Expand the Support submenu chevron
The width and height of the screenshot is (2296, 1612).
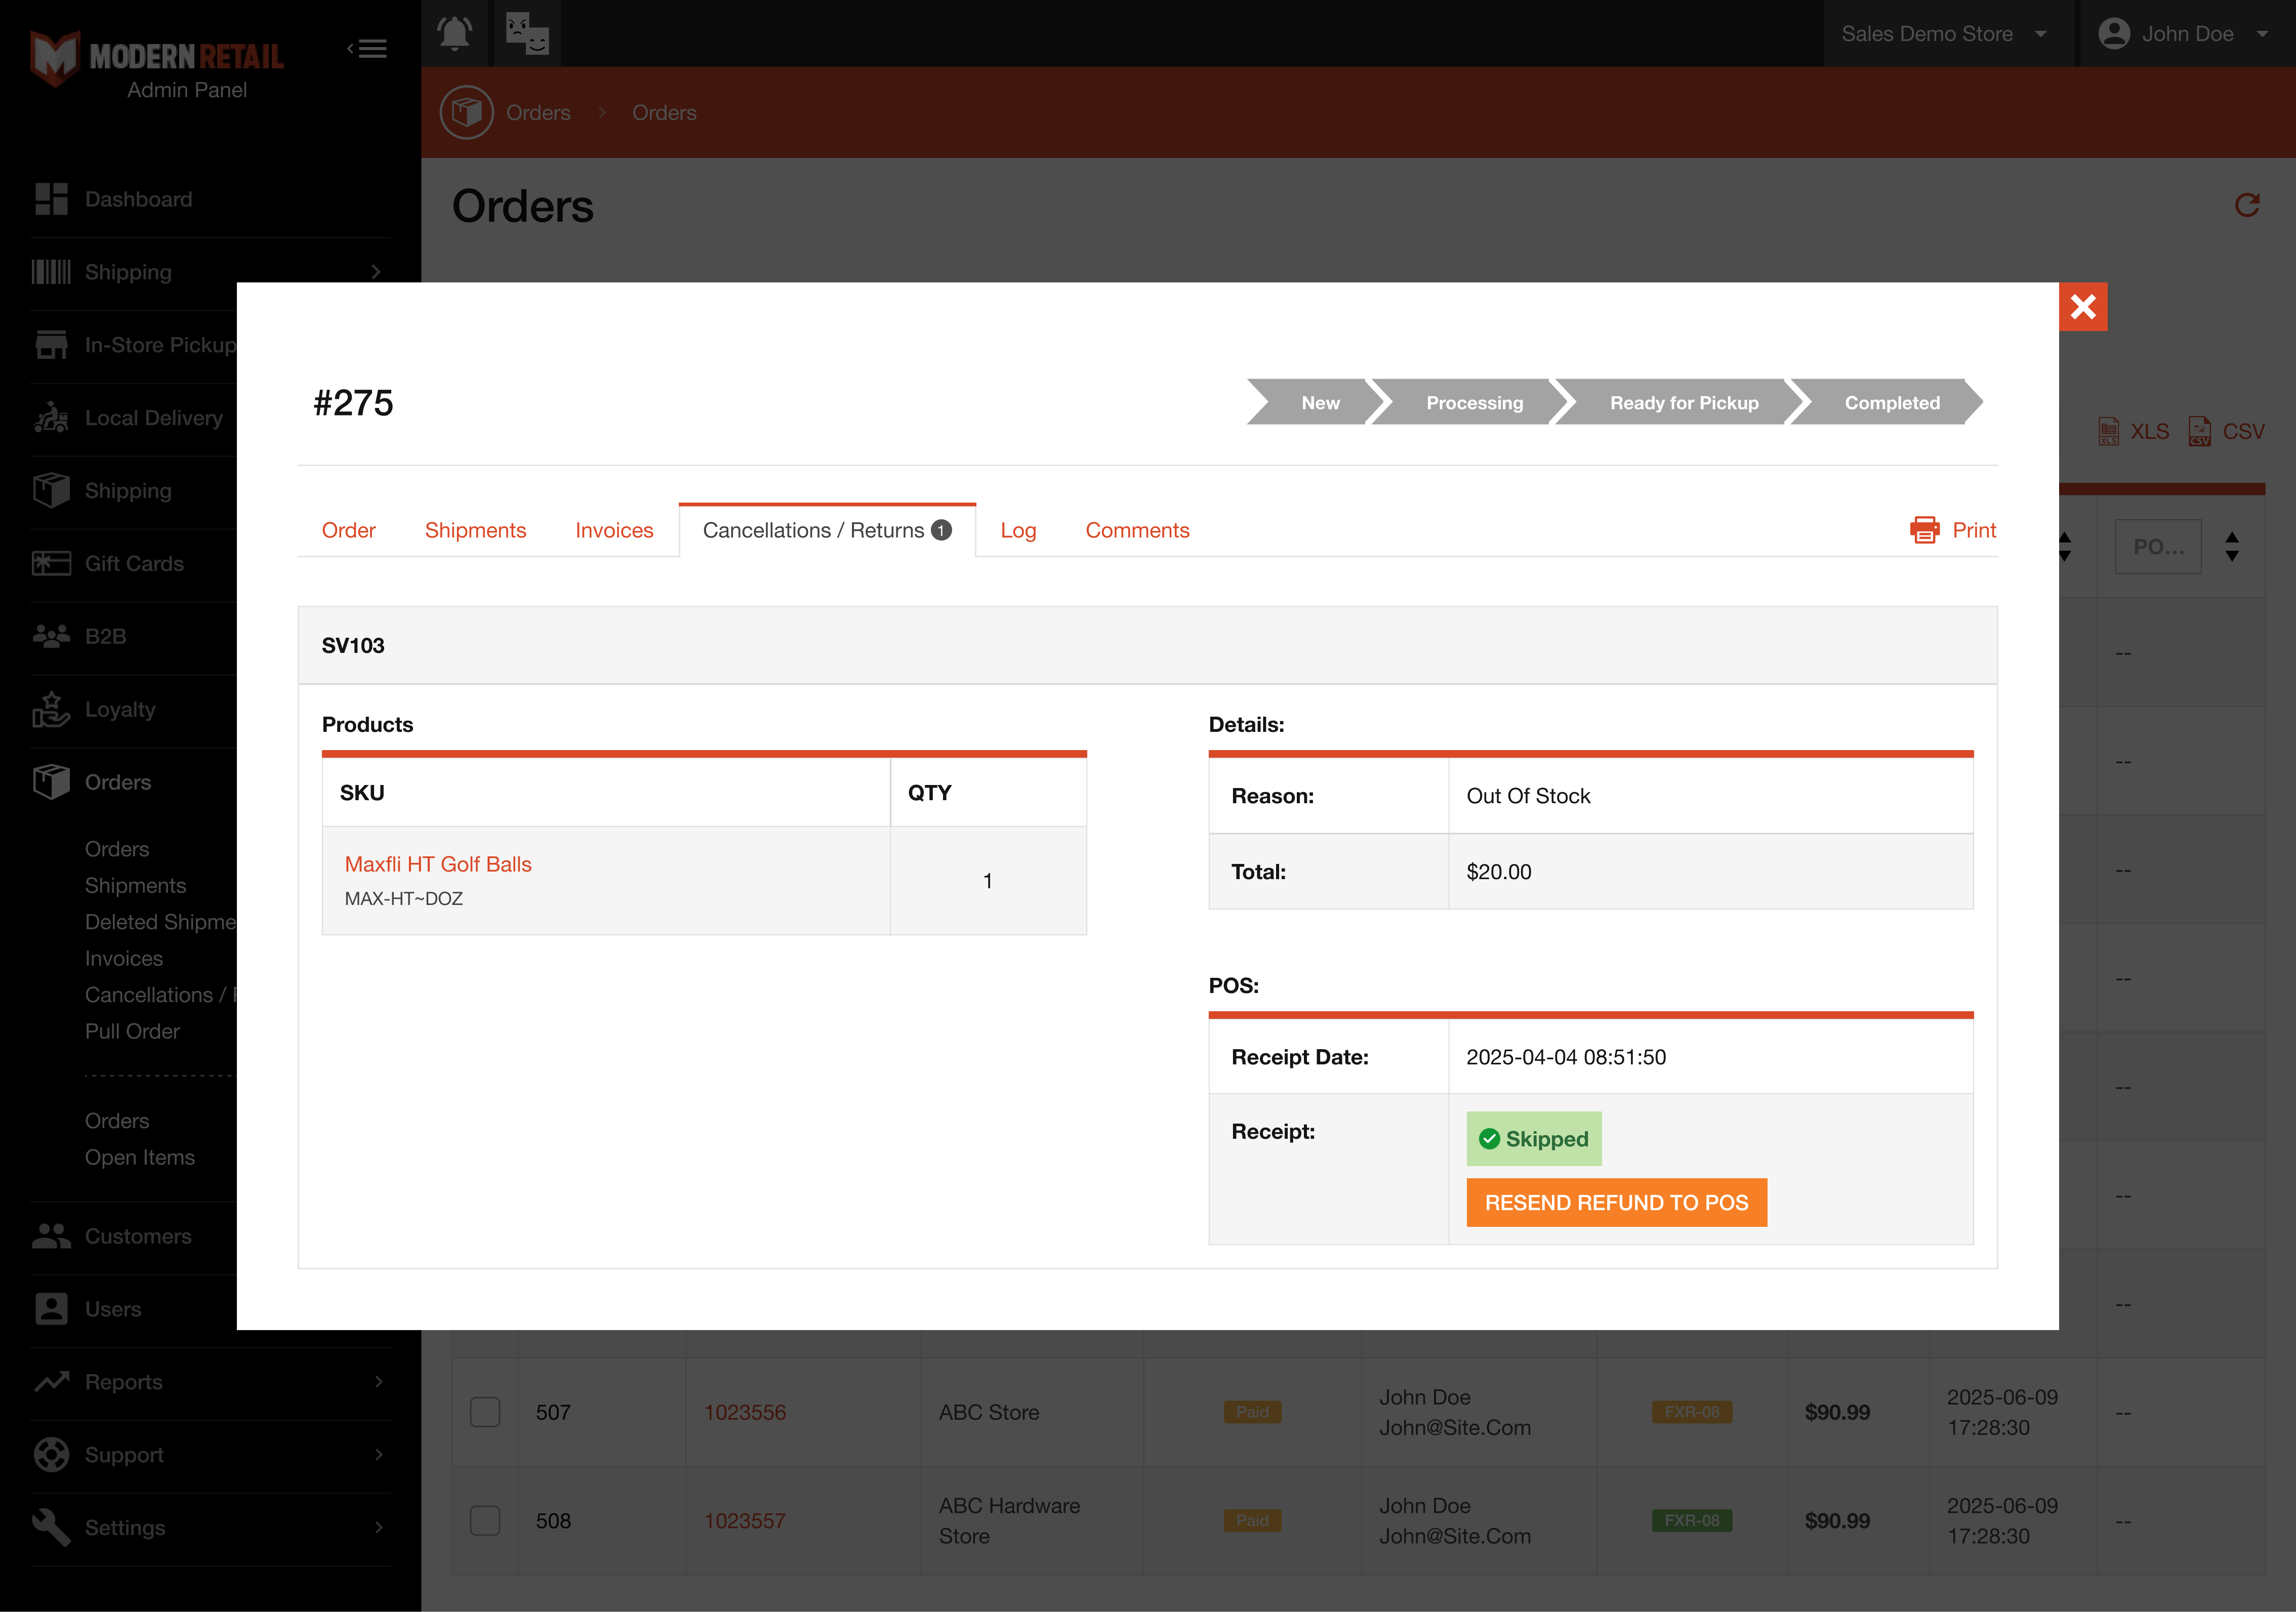coord(378,1455)
